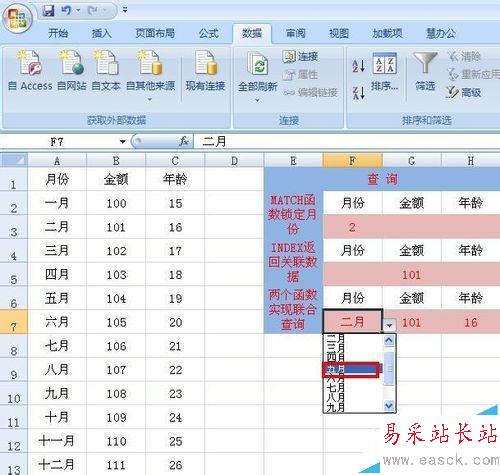The height and width of the screenshot is (475, 500).
Task: Open the 自其他来源 data sources menu
Action: coord(150,75)
